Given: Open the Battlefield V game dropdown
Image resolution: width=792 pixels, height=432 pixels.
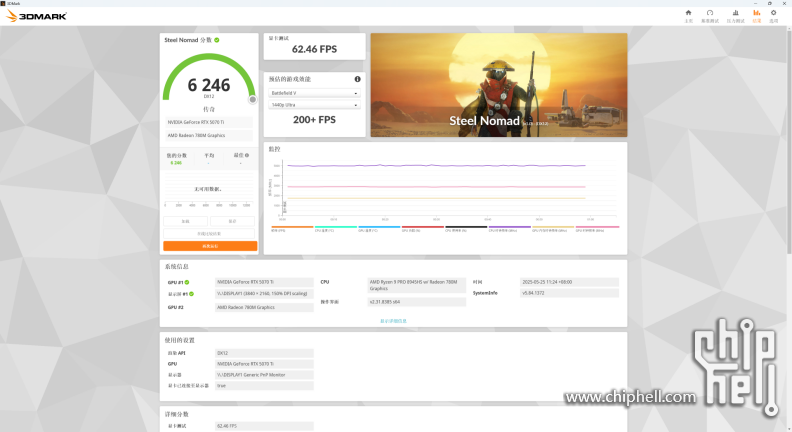Looking at the screenshot, I should (314, 93).
